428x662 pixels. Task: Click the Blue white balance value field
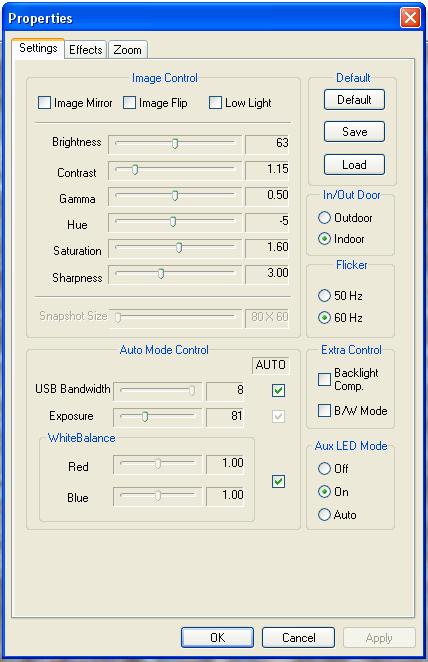point(225,495)
